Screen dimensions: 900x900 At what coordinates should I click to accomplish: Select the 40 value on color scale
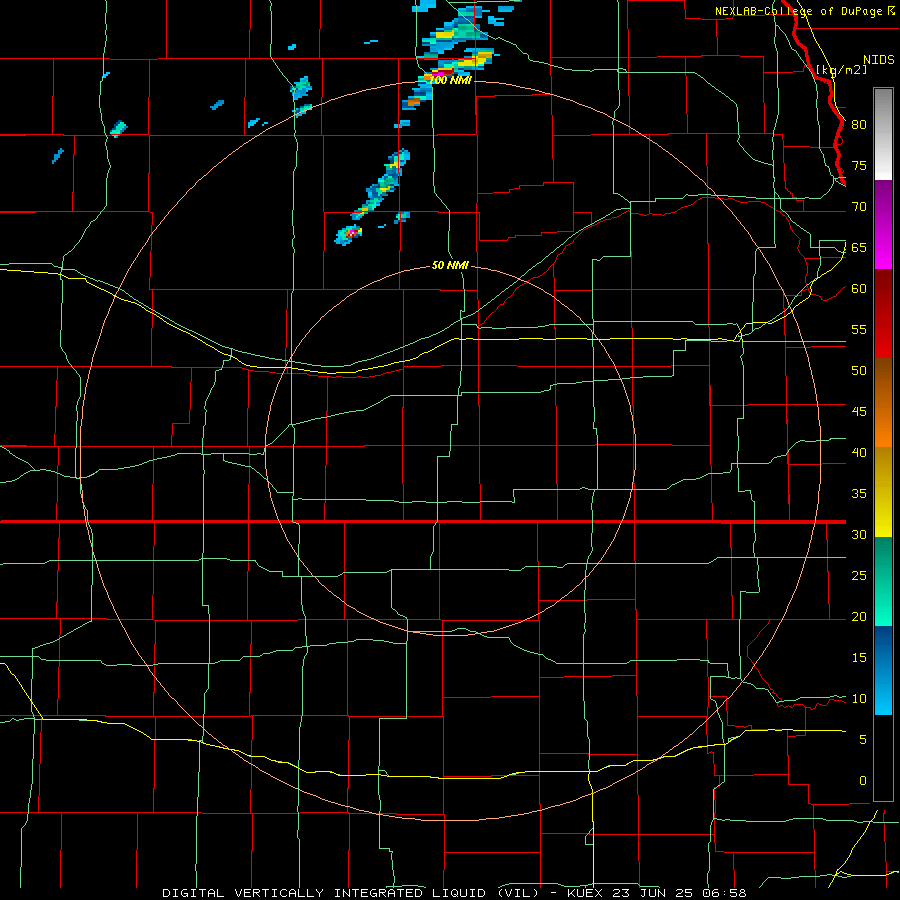[x=859, y=453]
